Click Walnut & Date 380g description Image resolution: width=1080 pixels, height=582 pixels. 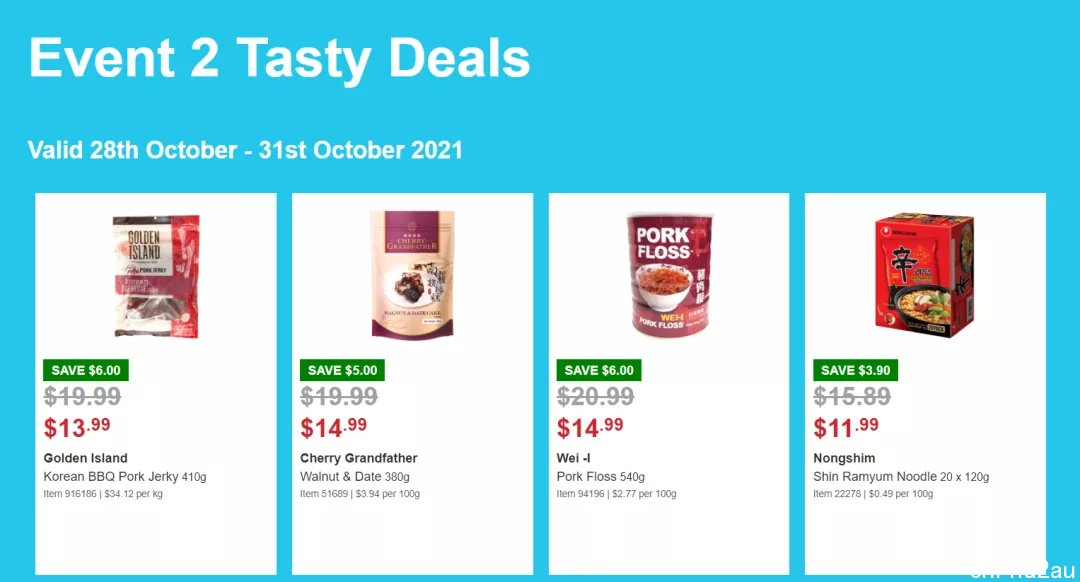point(355,477)
